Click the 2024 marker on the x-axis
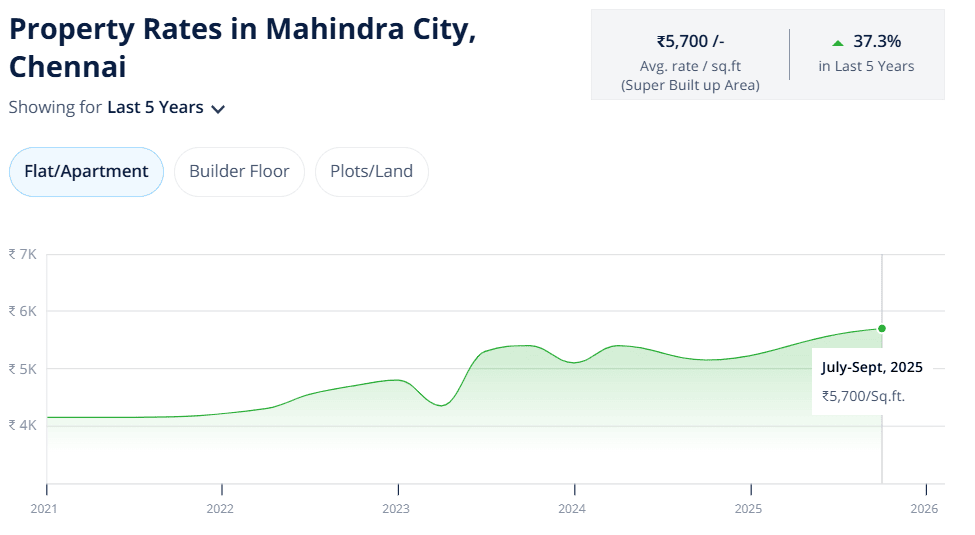 (572, 508)
